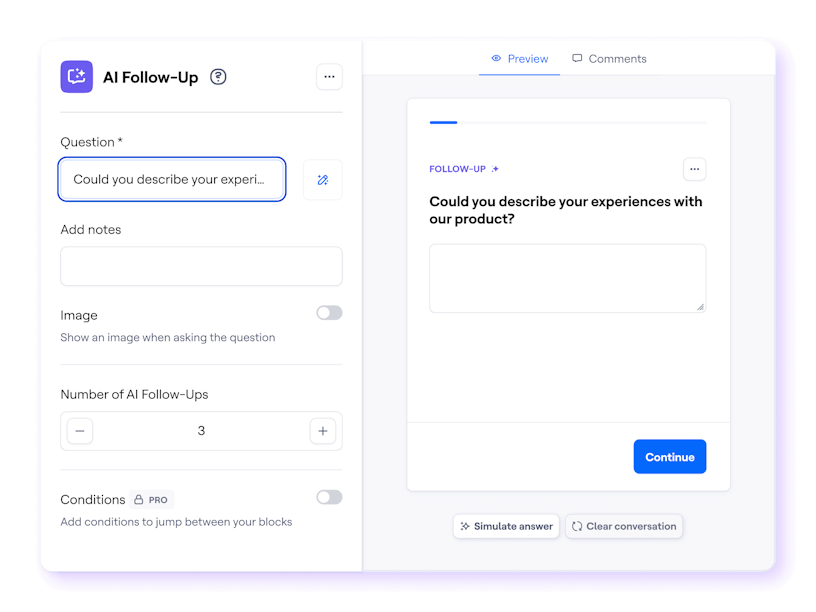Click the Add notes text field
This screenshot has height=612, width=816.
click(x=201, y=266)
